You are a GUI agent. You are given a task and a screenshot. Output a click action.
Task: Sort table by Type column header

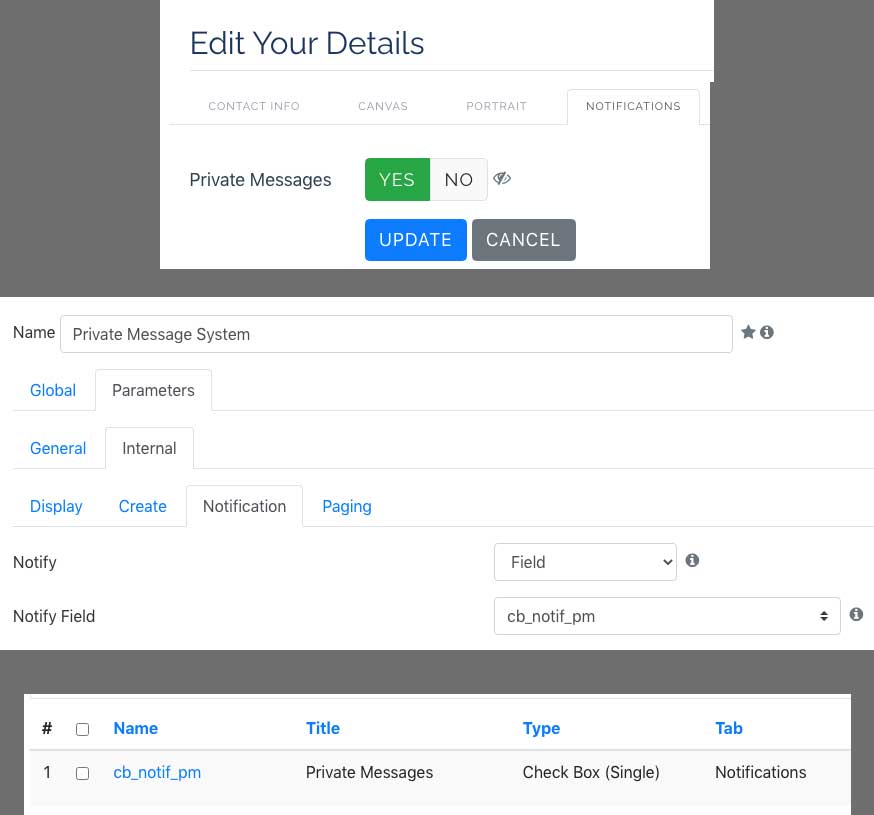click(541, 728)
